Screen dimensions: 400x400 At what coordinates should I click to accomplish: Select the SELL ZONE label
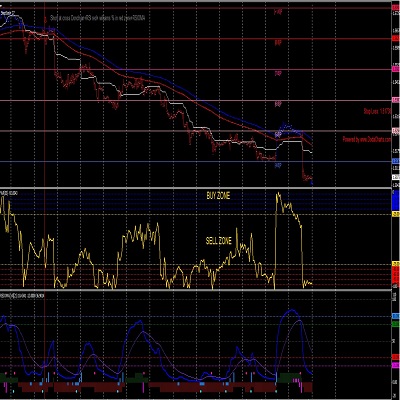pyautogui.click(x=219, y=241)
